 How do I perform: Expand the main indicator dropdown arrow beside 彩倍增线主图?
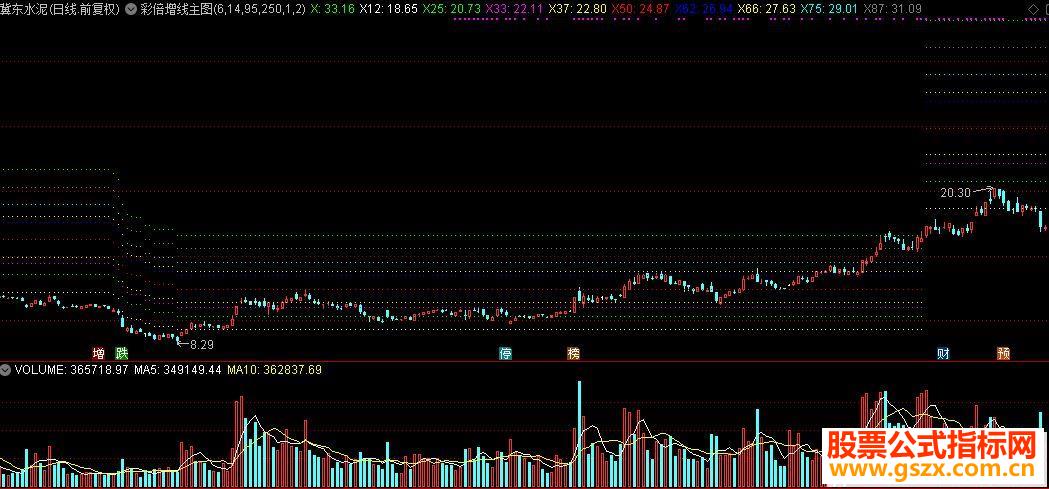pos(130,9)
